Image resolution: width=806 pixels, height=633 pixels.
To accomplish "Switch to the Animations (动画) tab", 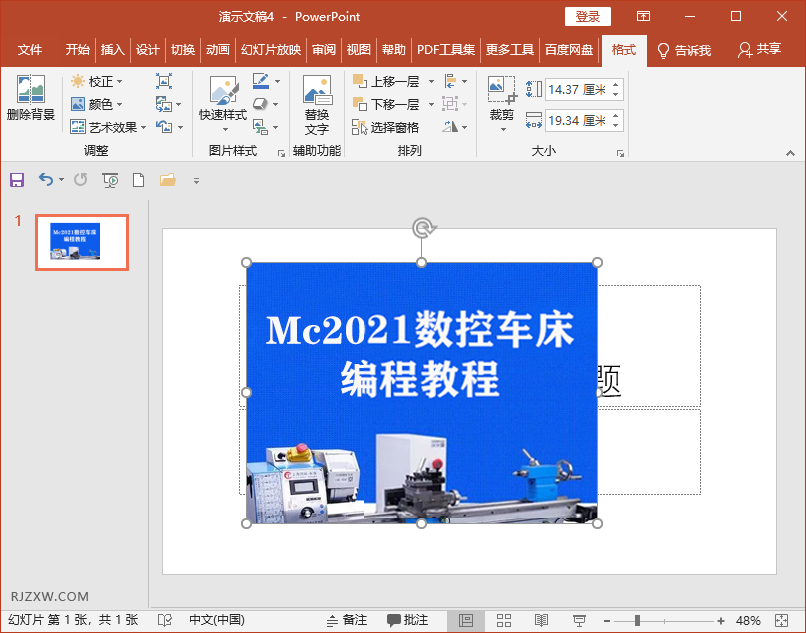I will click(x=217, y=50).
